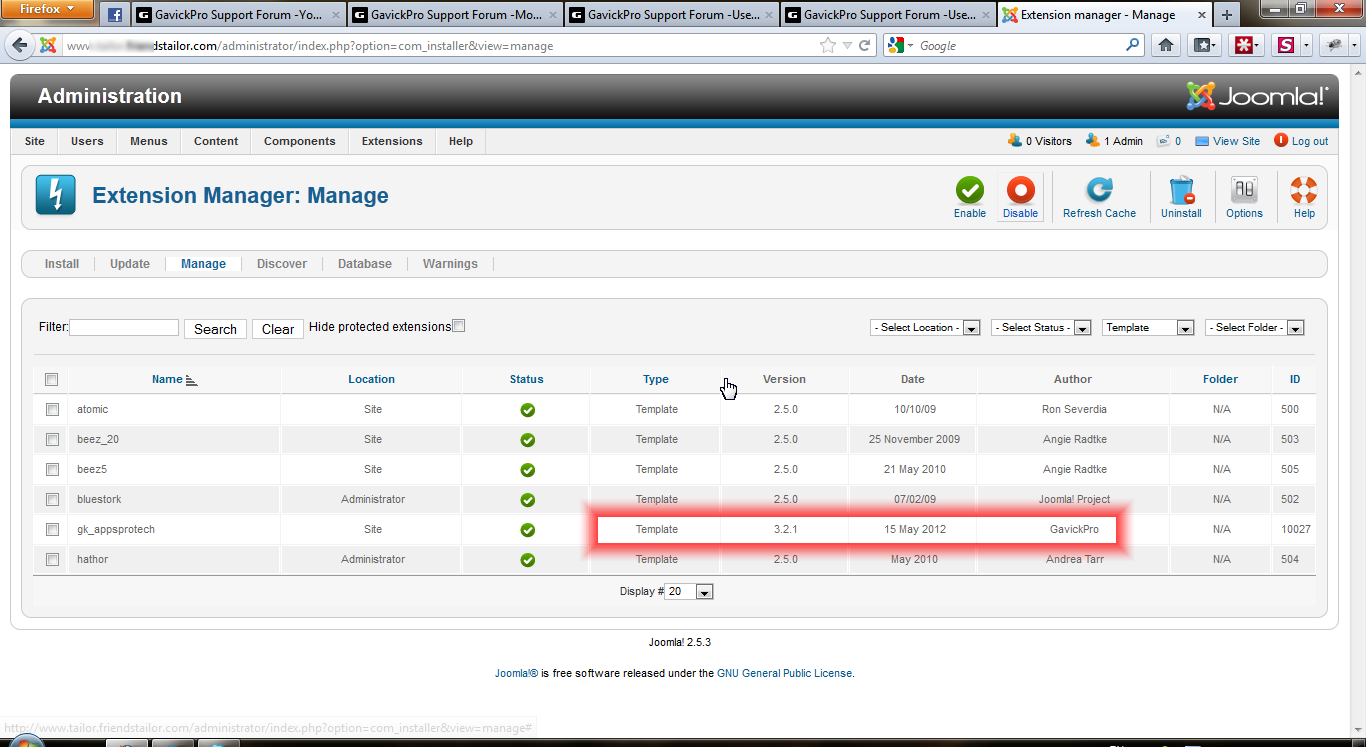Open the address bar history dropdown arrow

point(847,45)
